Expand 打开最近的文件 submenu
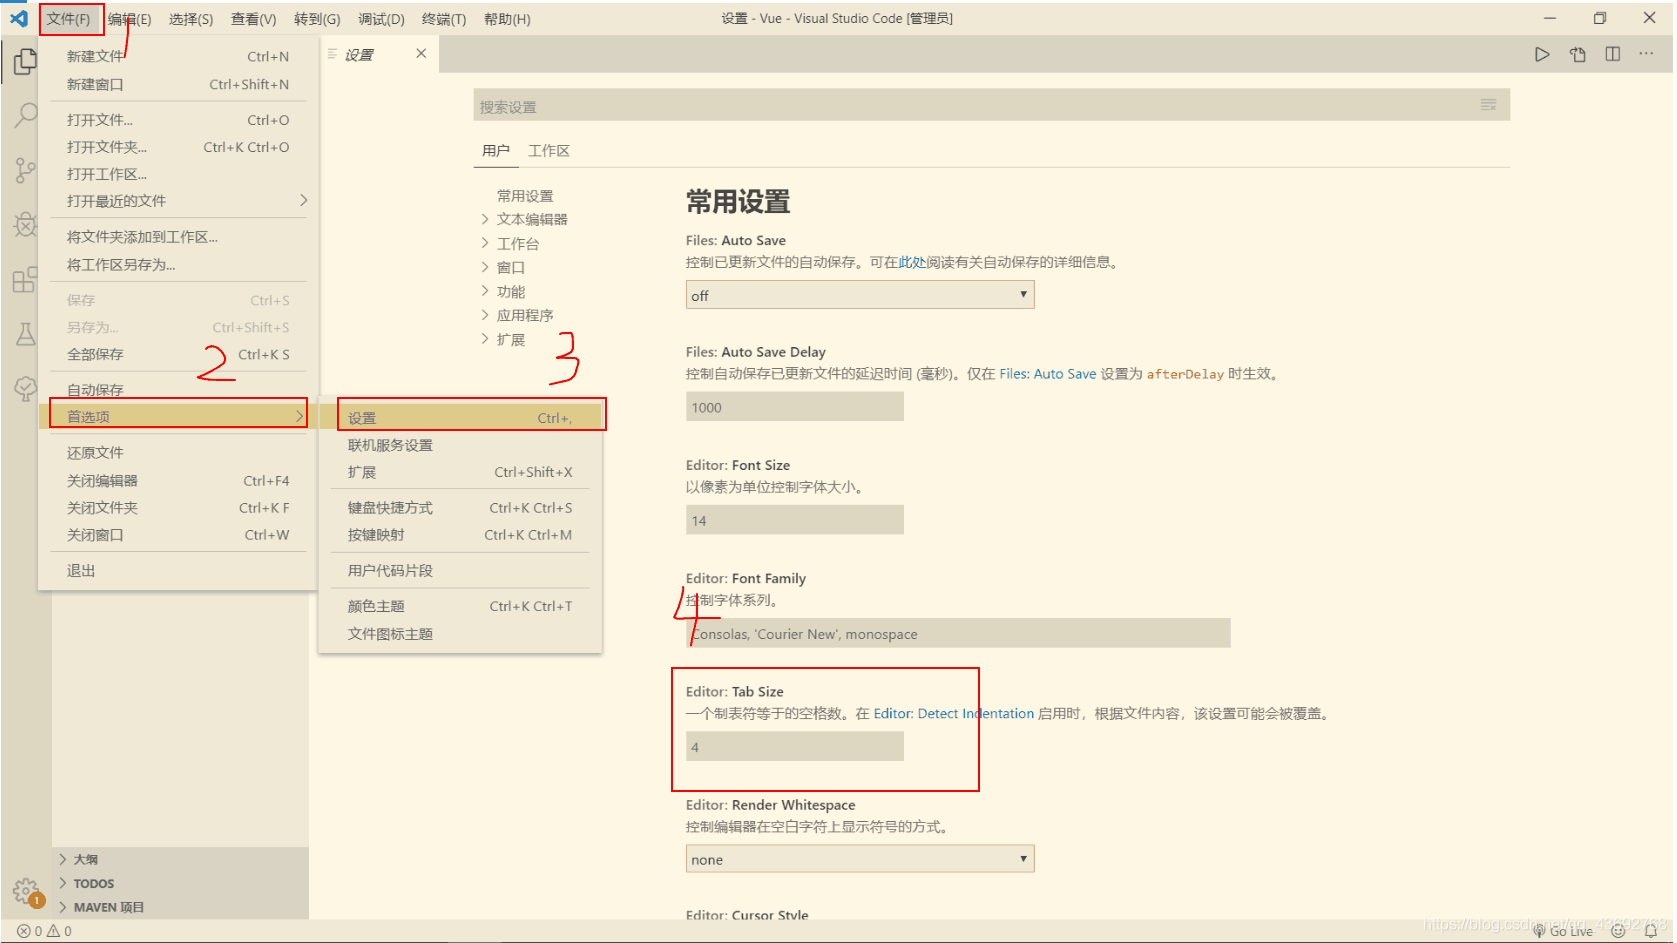 [178, 201]
